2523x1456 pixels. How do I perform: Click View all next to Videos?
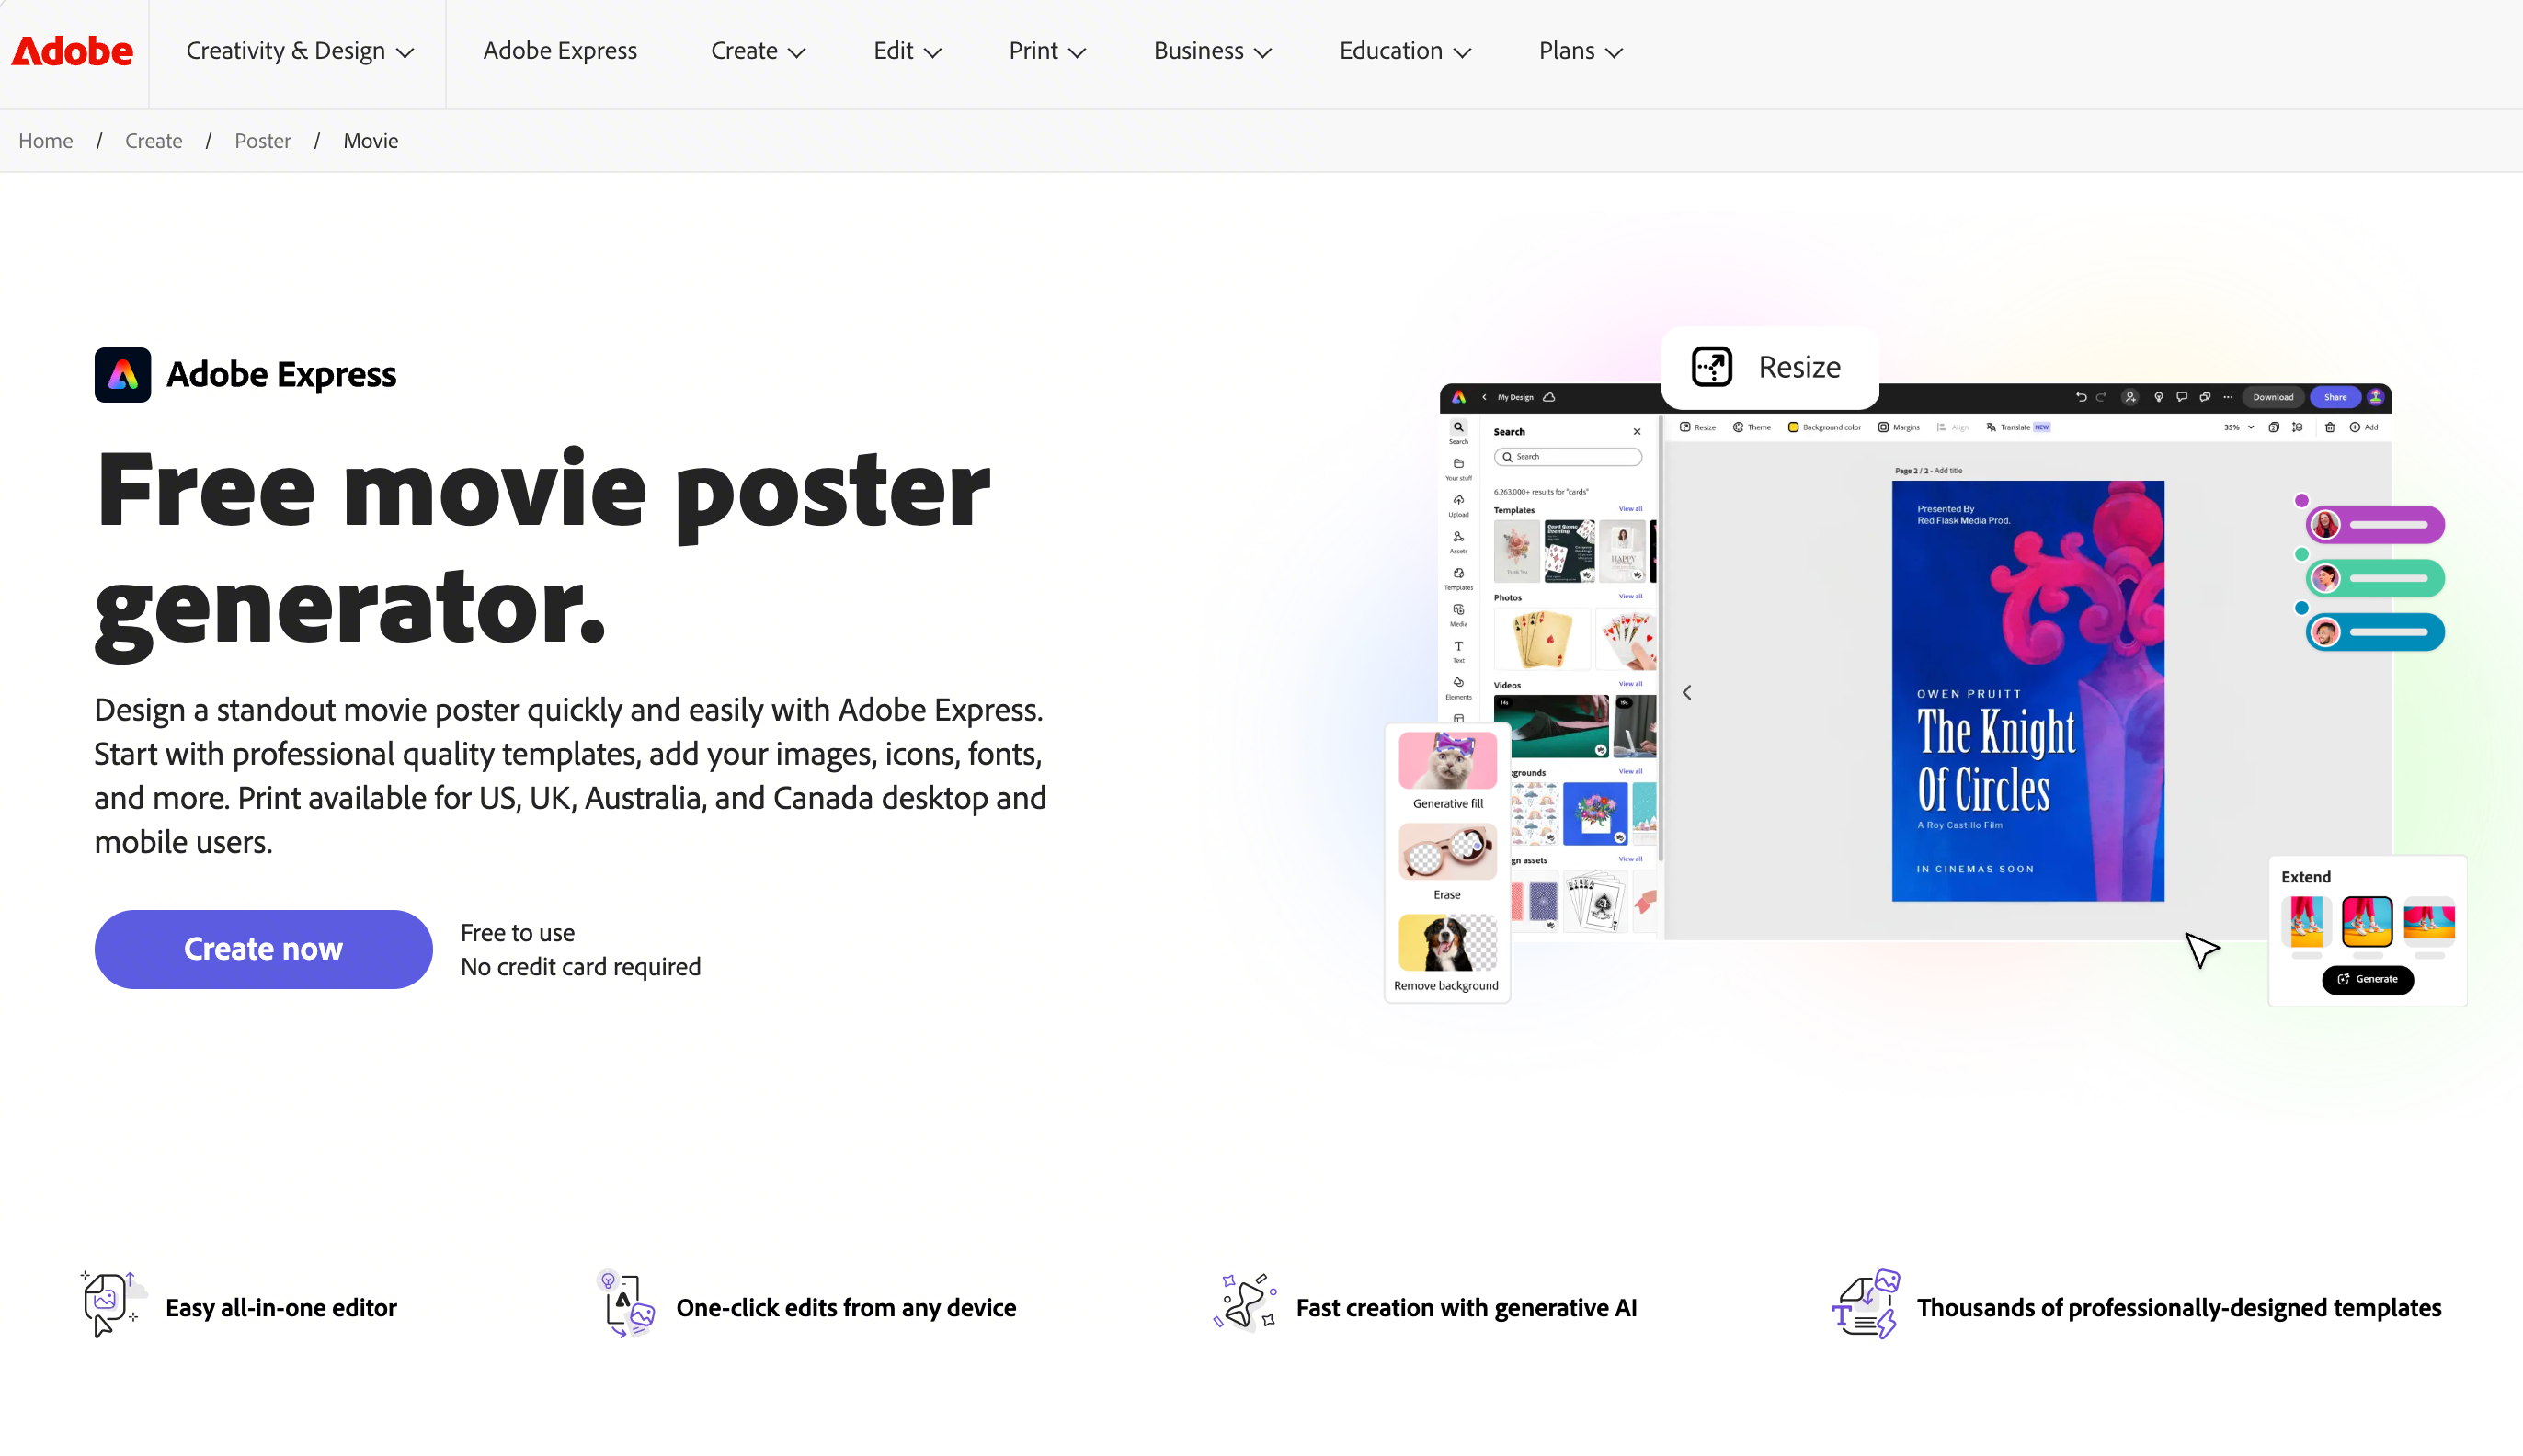pos(1630,684)
